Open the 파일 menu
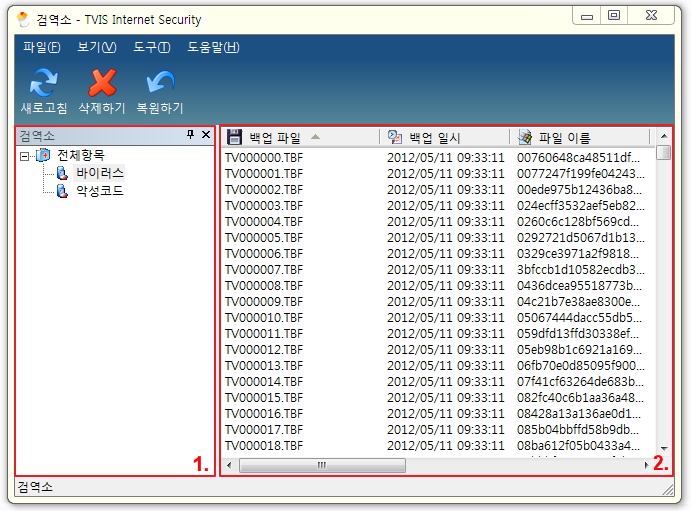 [x=41, y=47]
